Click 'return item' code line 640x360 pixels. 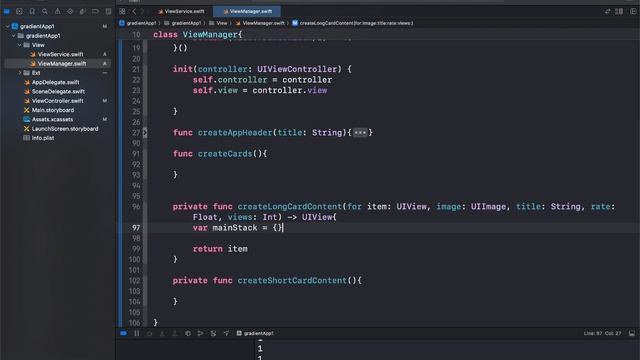point(220,249)
